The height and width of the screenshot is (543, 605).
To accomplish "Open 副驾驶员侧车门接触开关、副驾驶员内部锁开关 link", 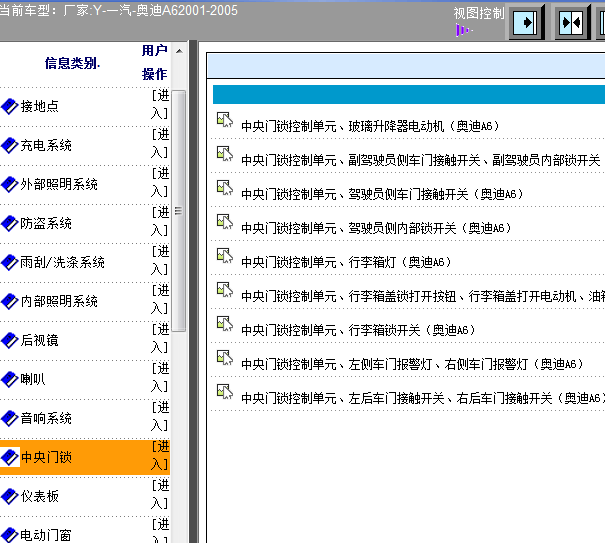I will (421, 160).
